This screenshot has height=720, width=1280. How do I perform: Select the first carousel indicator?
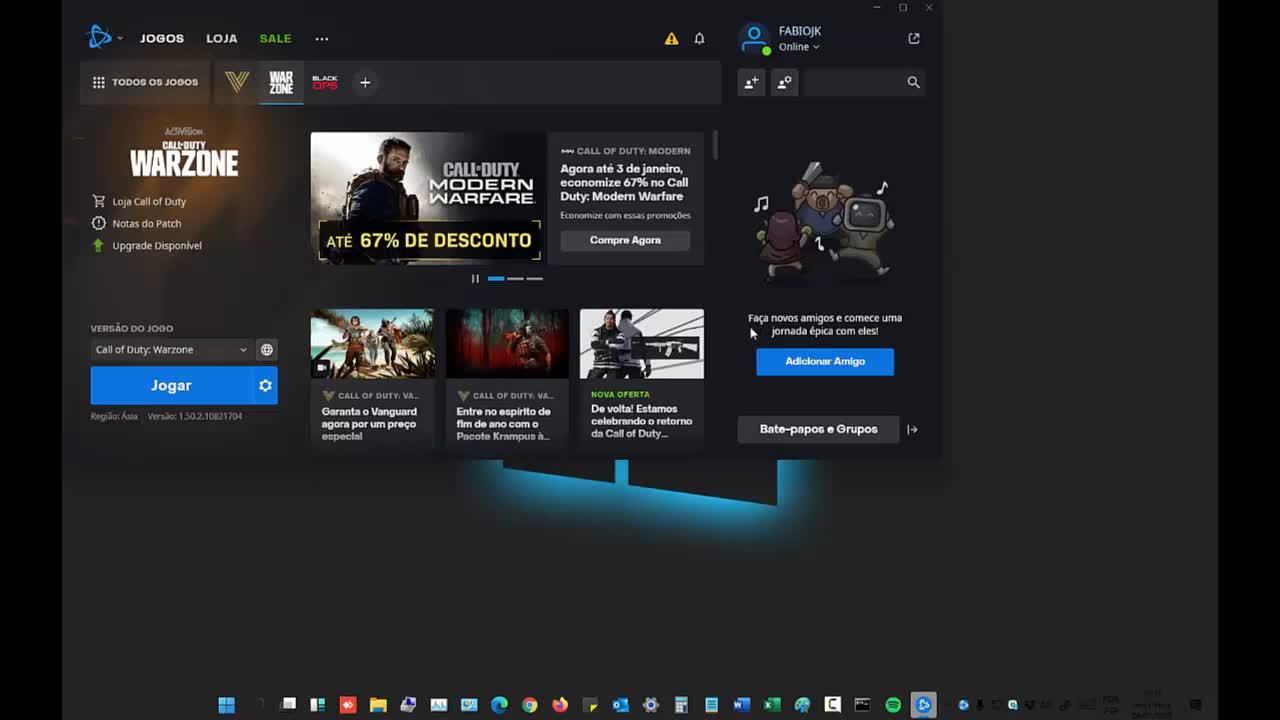[x=496, y=278]
